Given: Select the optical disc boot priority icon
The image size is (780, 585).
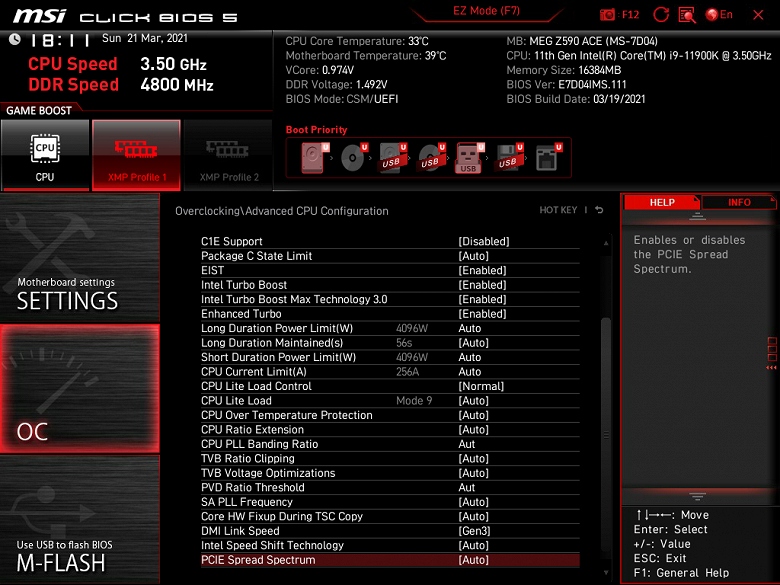Looking at the screenshot, I should [x=354, y=158].
